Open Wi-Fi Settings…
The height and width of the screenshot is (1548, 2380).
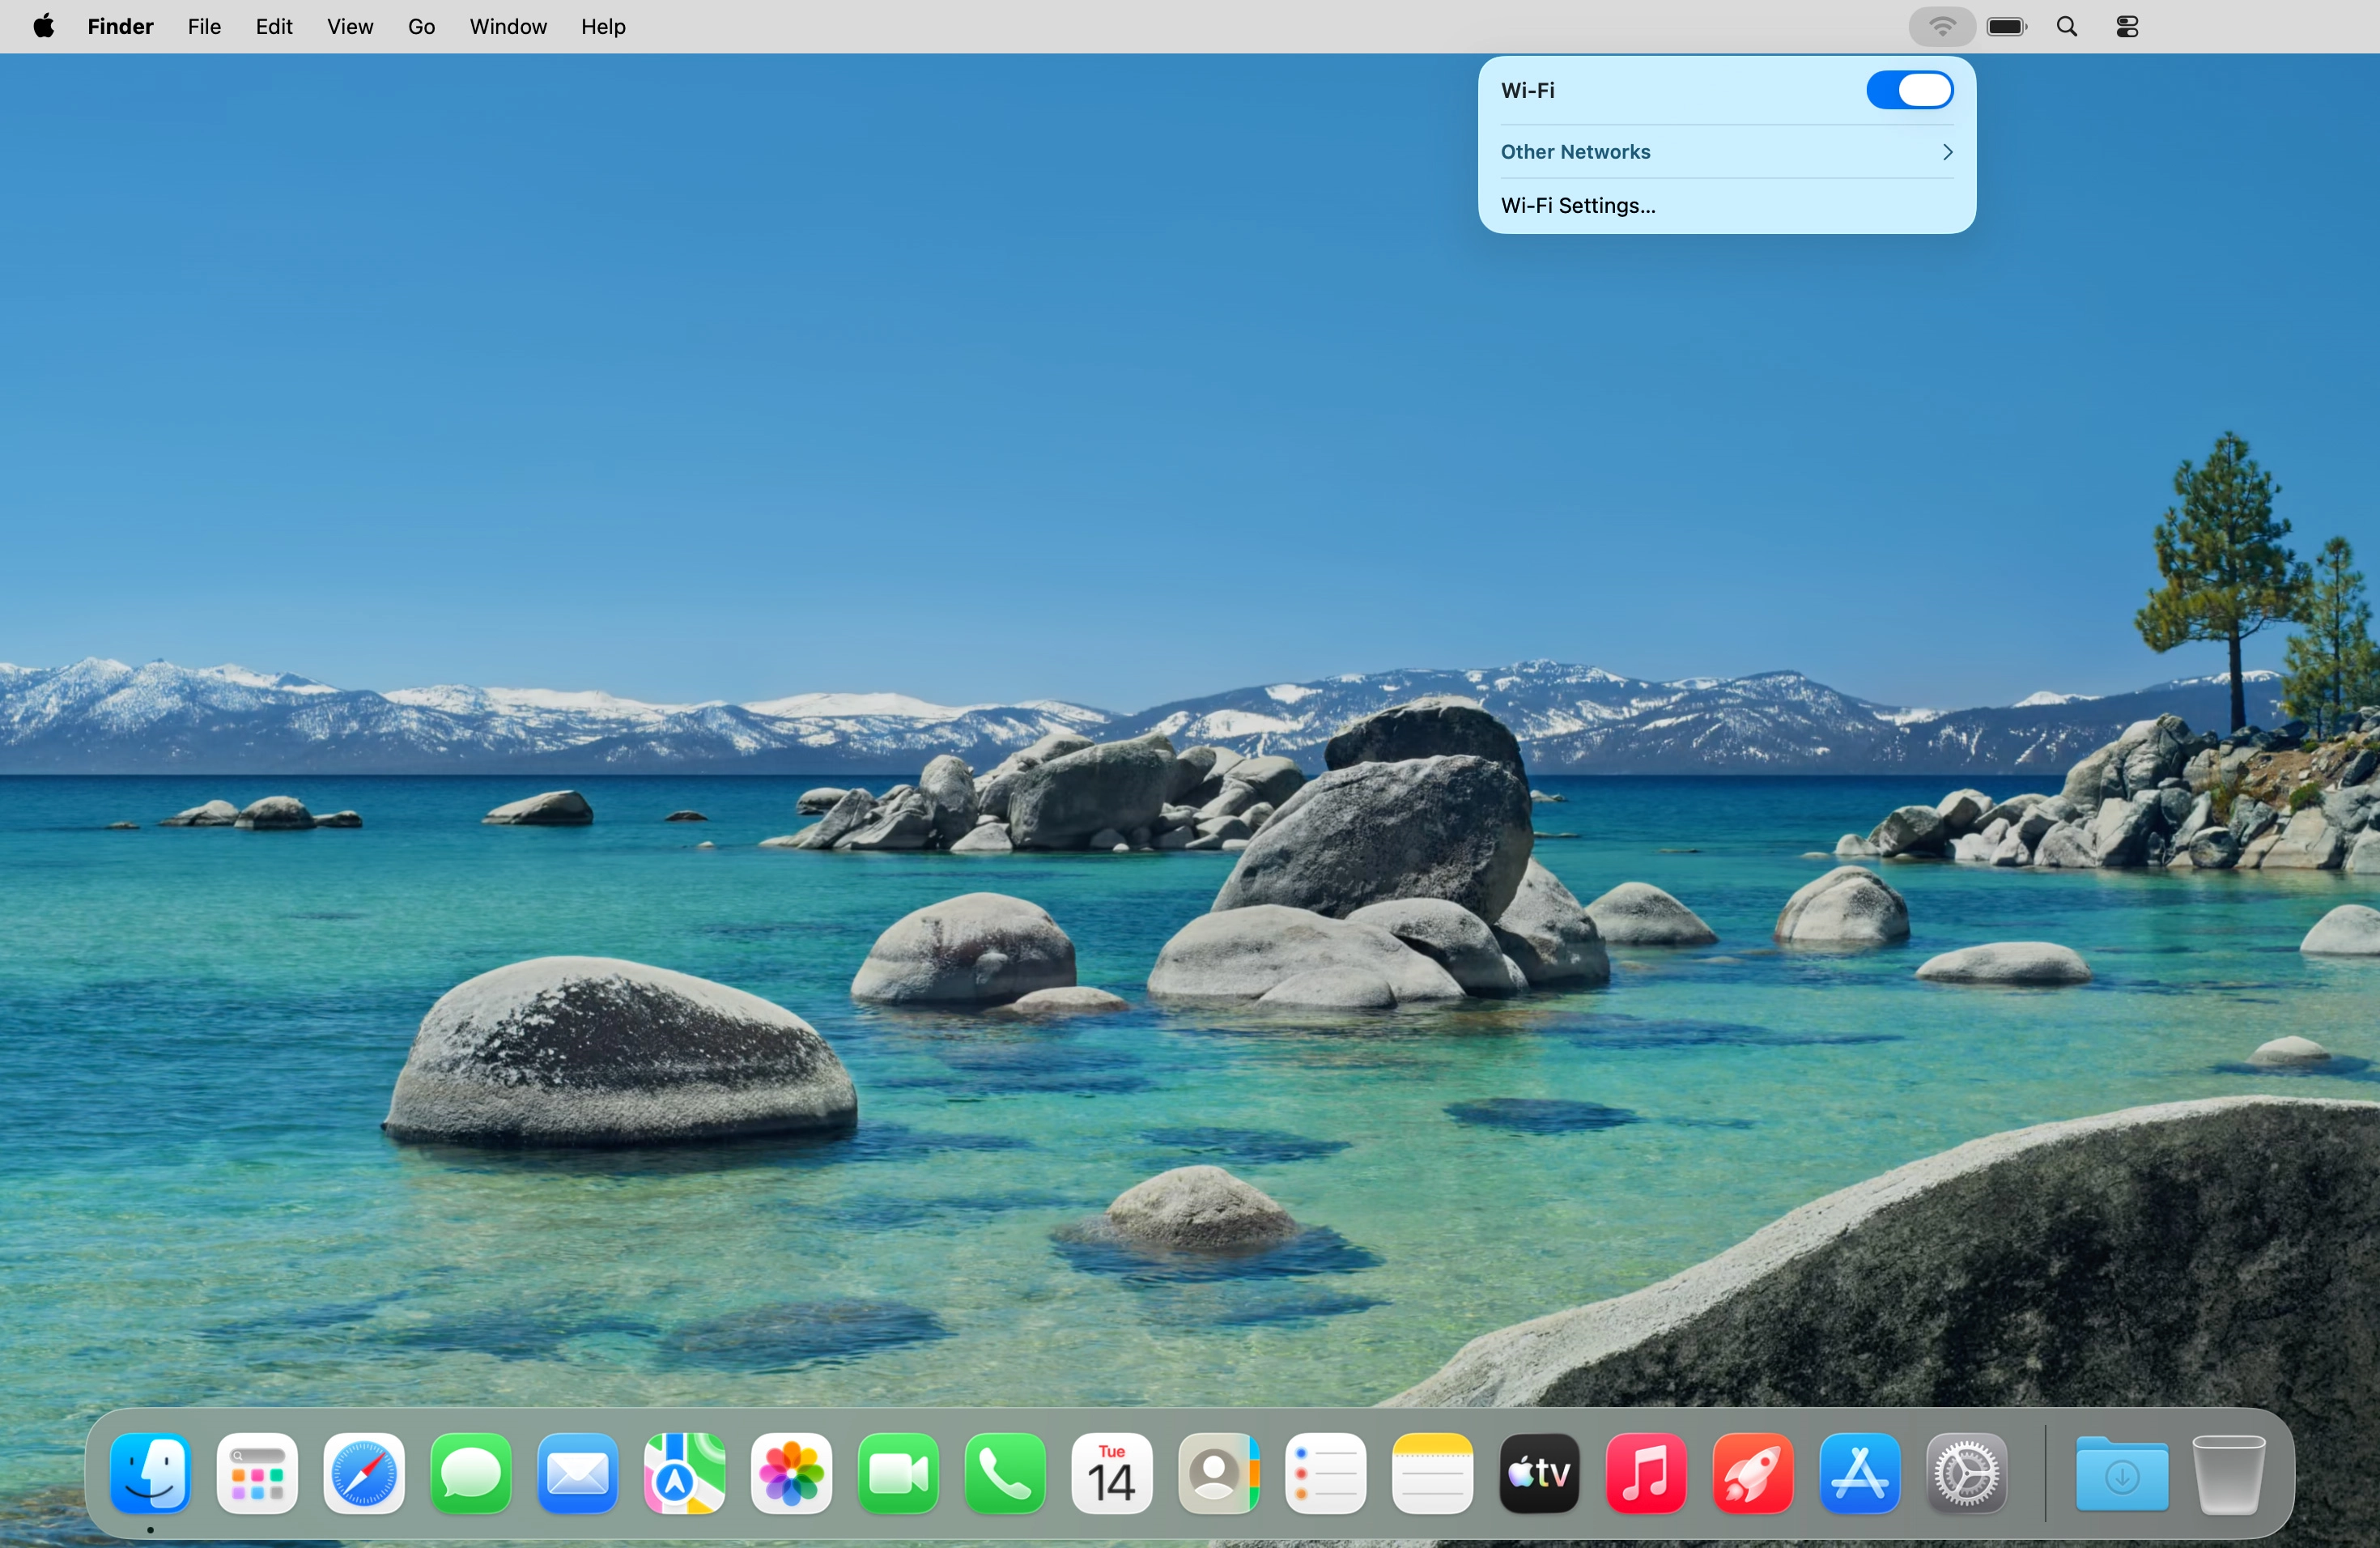click(1578, 206)
